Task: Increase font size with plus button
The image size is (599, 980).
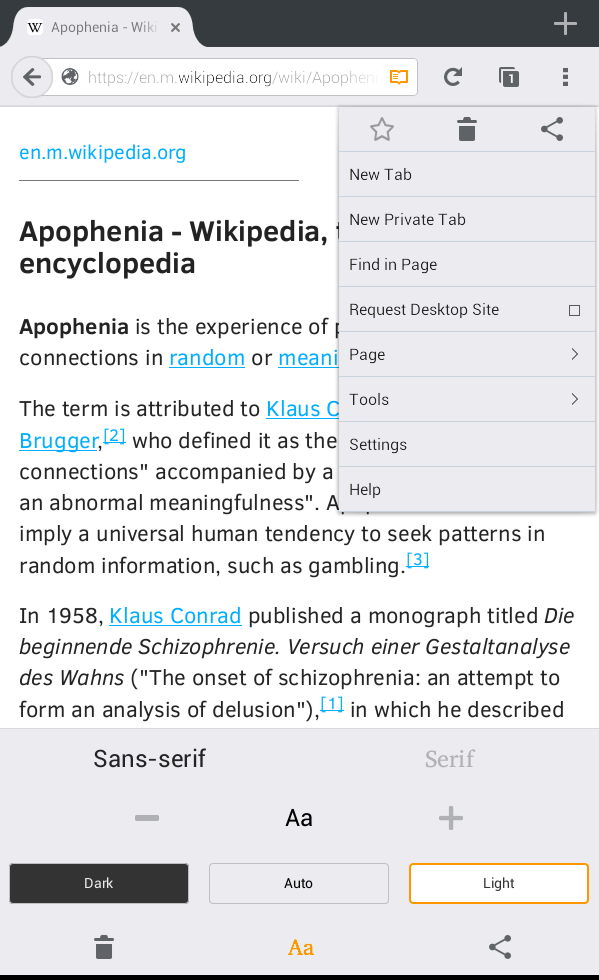Action: (x=451, y=818)
